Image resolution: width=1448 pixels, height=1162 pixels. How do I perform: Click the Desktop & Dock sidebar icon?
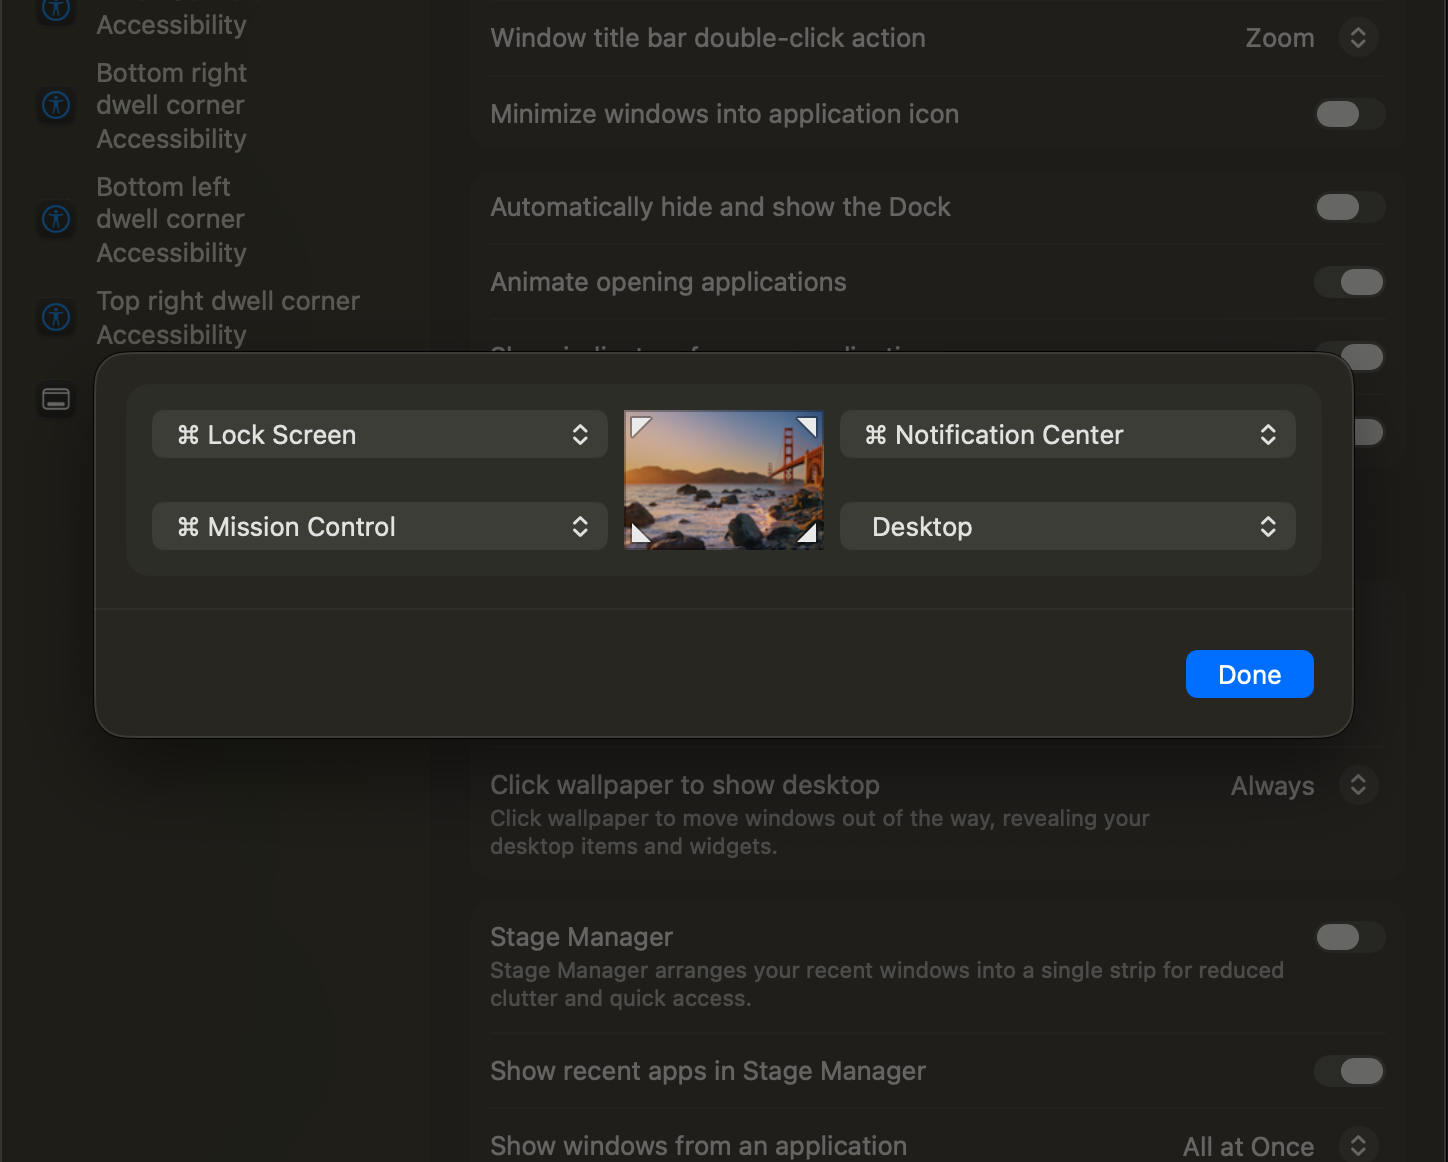[x=56, y=399]
